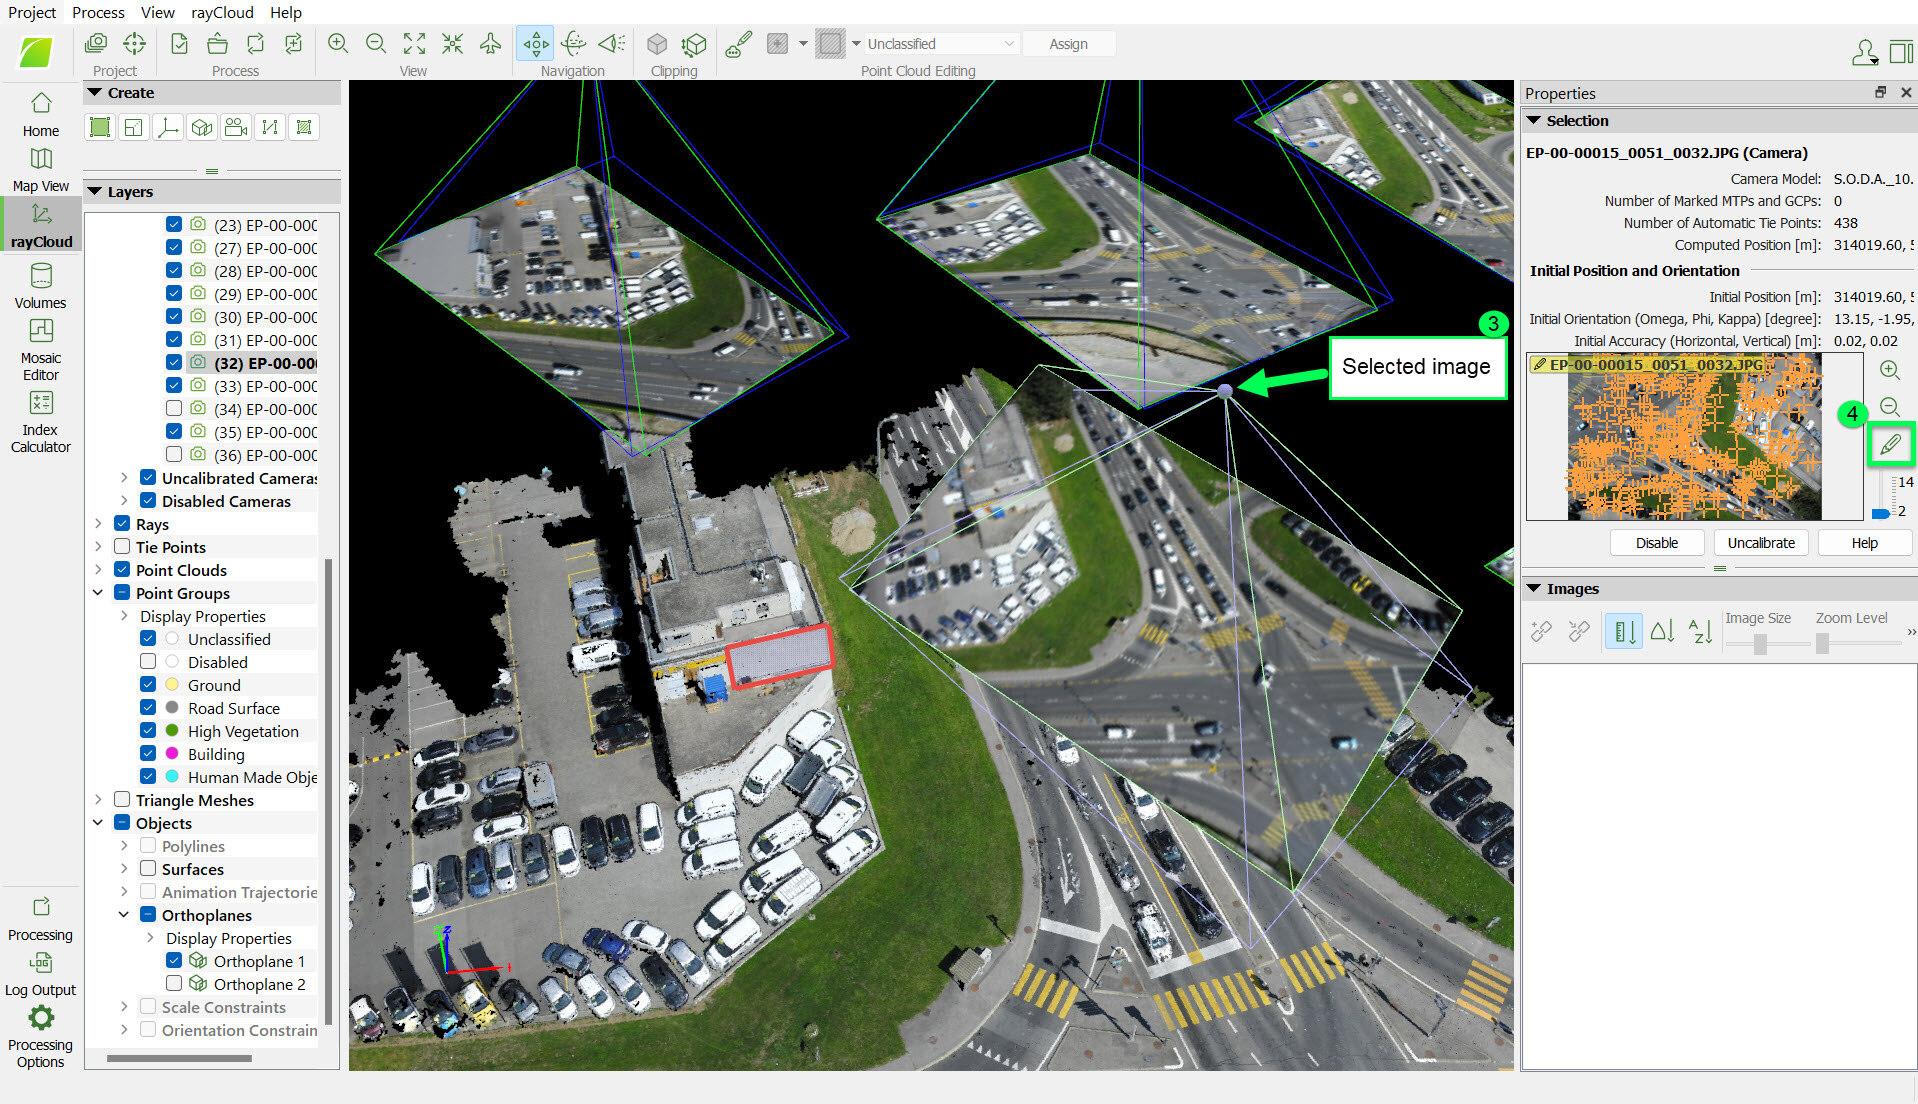Activate the flight camera view tool

tap(490, 44)
